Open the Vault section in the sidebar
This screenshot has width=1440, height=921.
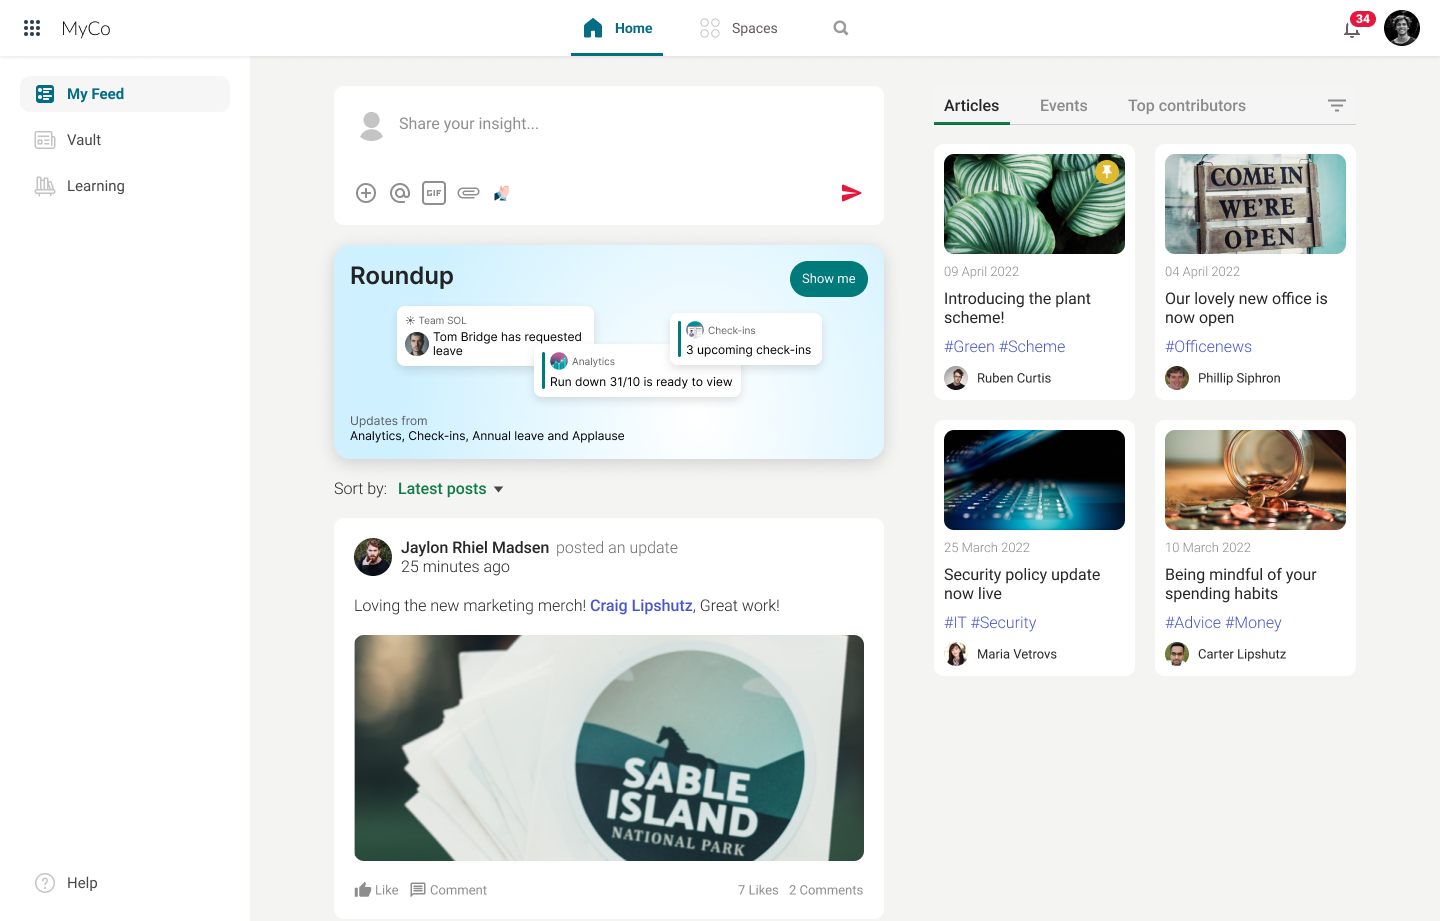(83, 140)
